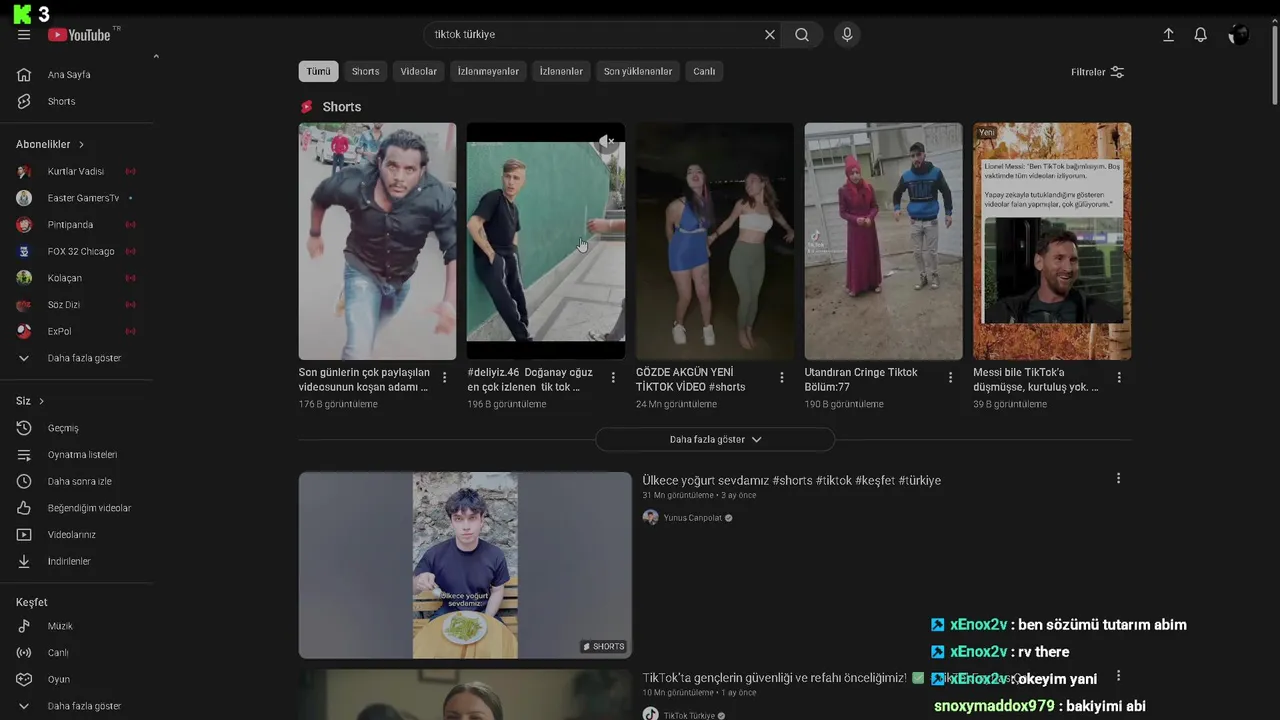Collapse sidebar scroll arrow near top
Screen dimensions: 1280x720
(156, 57)
